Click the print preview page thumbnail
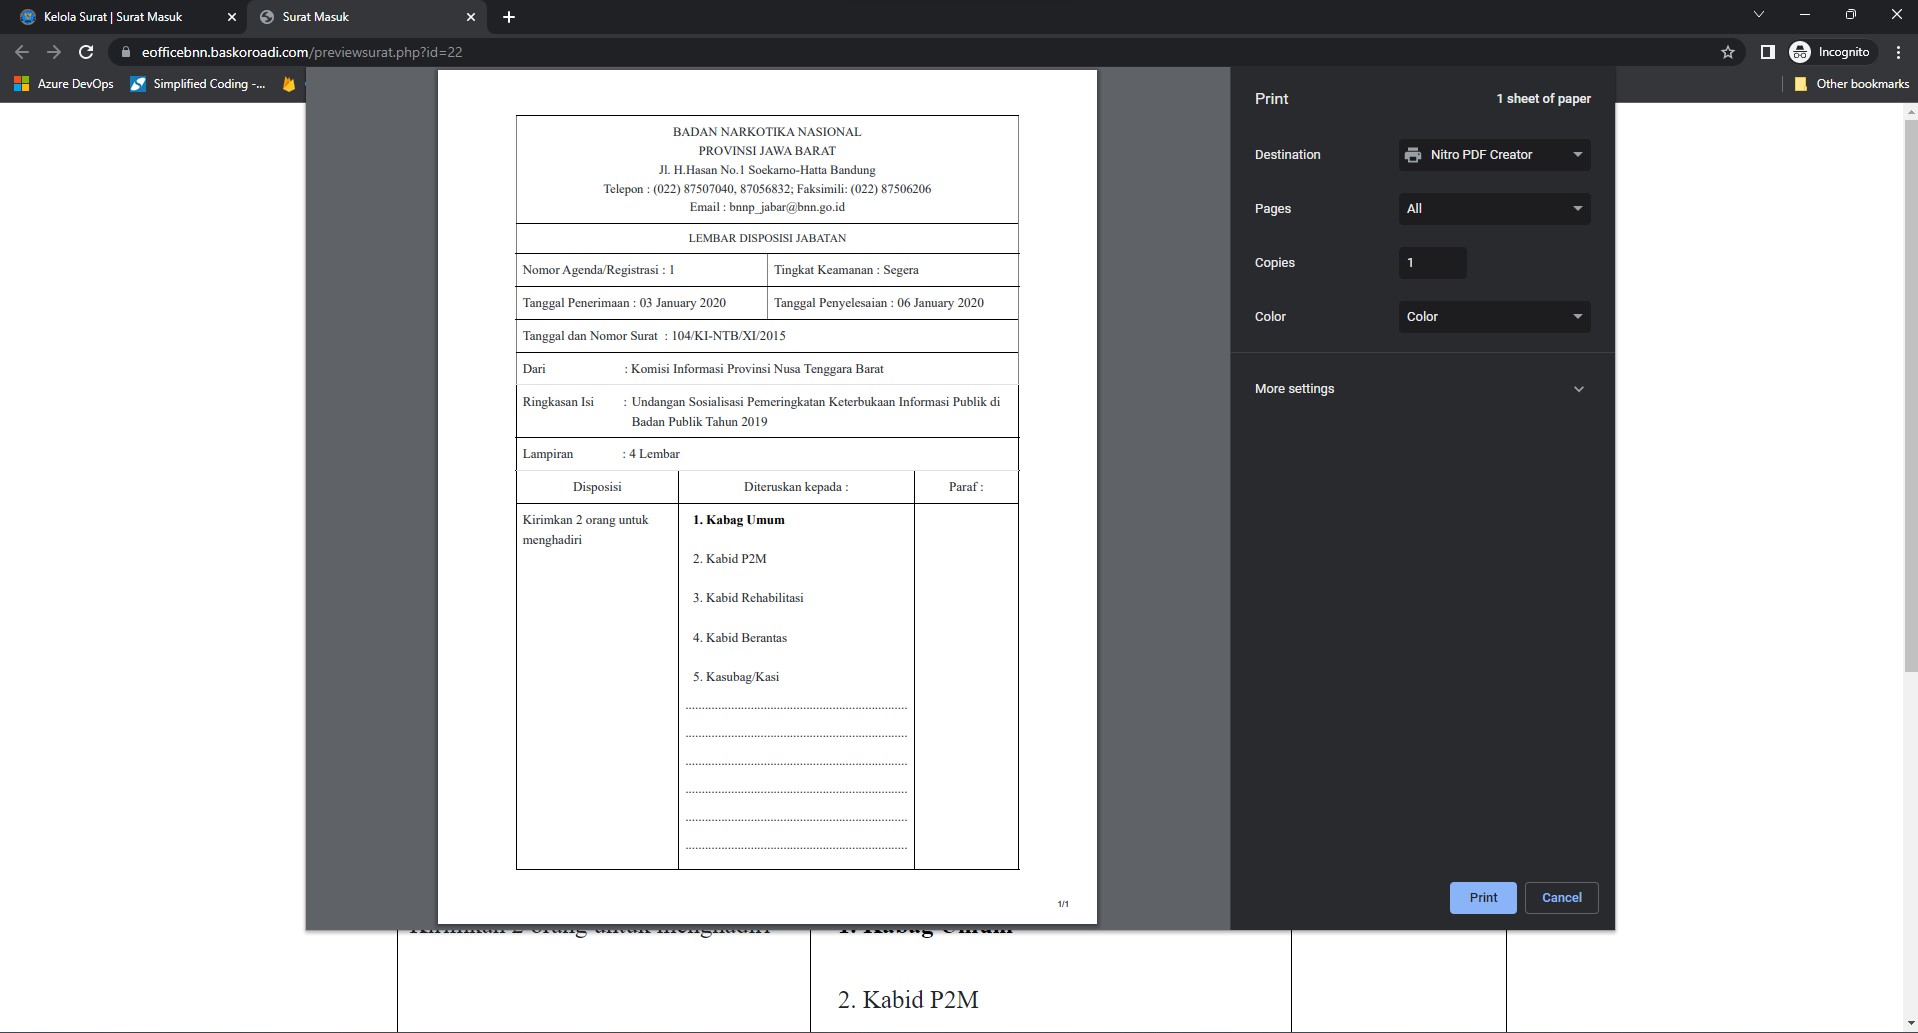The image size is (1918, 1033). 767,497
